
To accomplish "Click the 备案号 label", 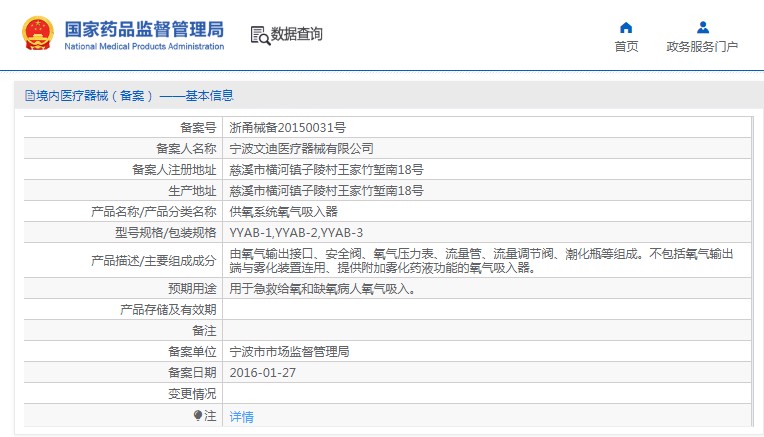I will coord(198,128).
